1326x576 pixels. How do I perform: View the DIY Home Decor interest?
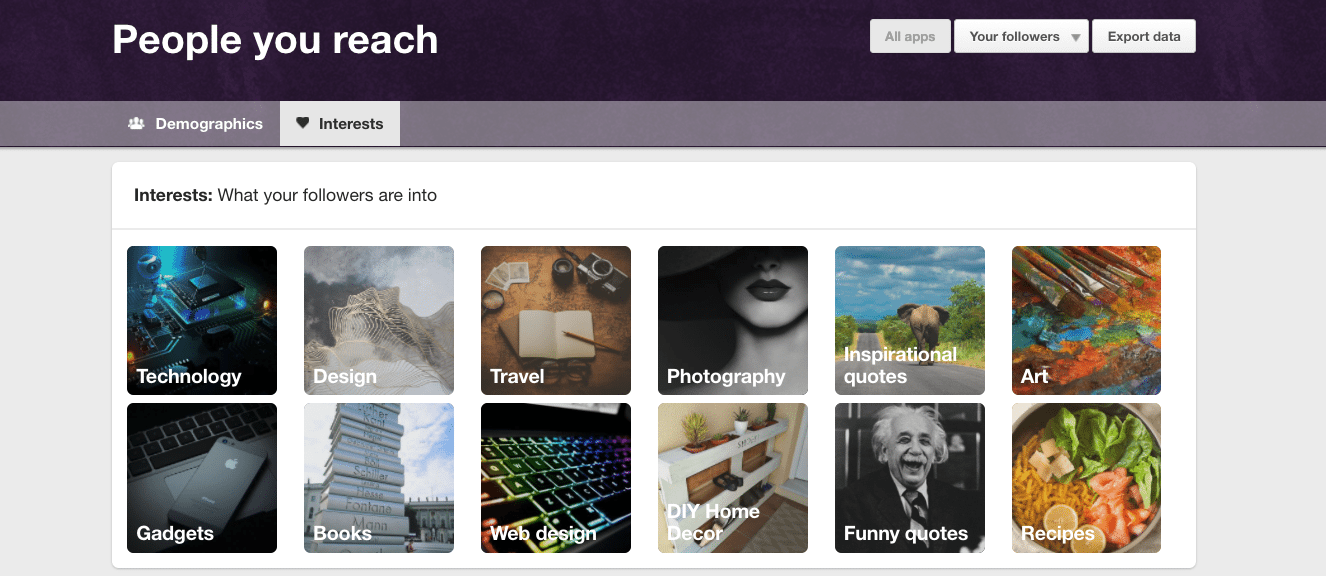click(x=732, y=478)
